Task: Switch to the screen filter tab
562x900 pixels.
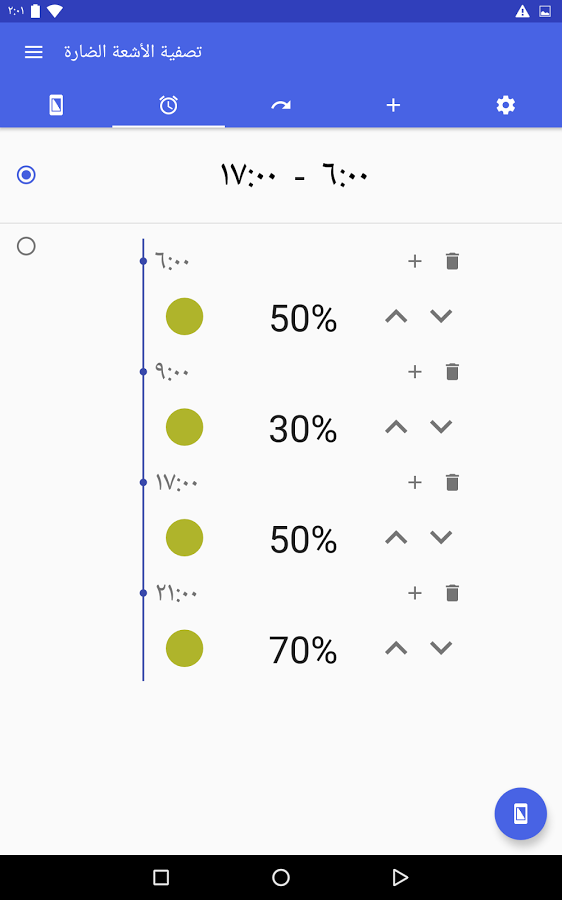Action: [x=56, y=105]
